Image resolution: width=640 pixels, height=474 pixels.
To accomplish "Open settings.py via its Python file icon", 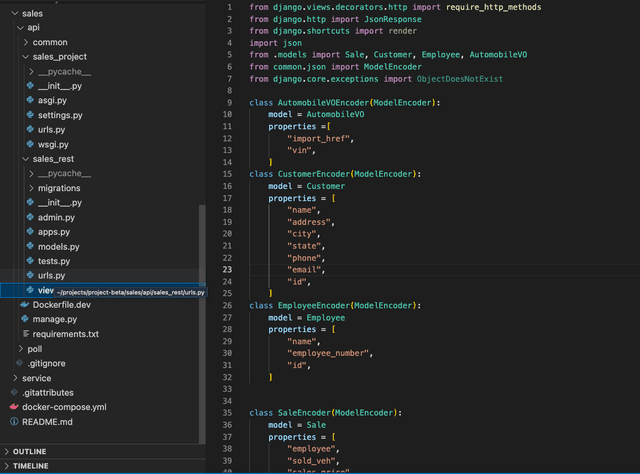I will coord(30,115).
